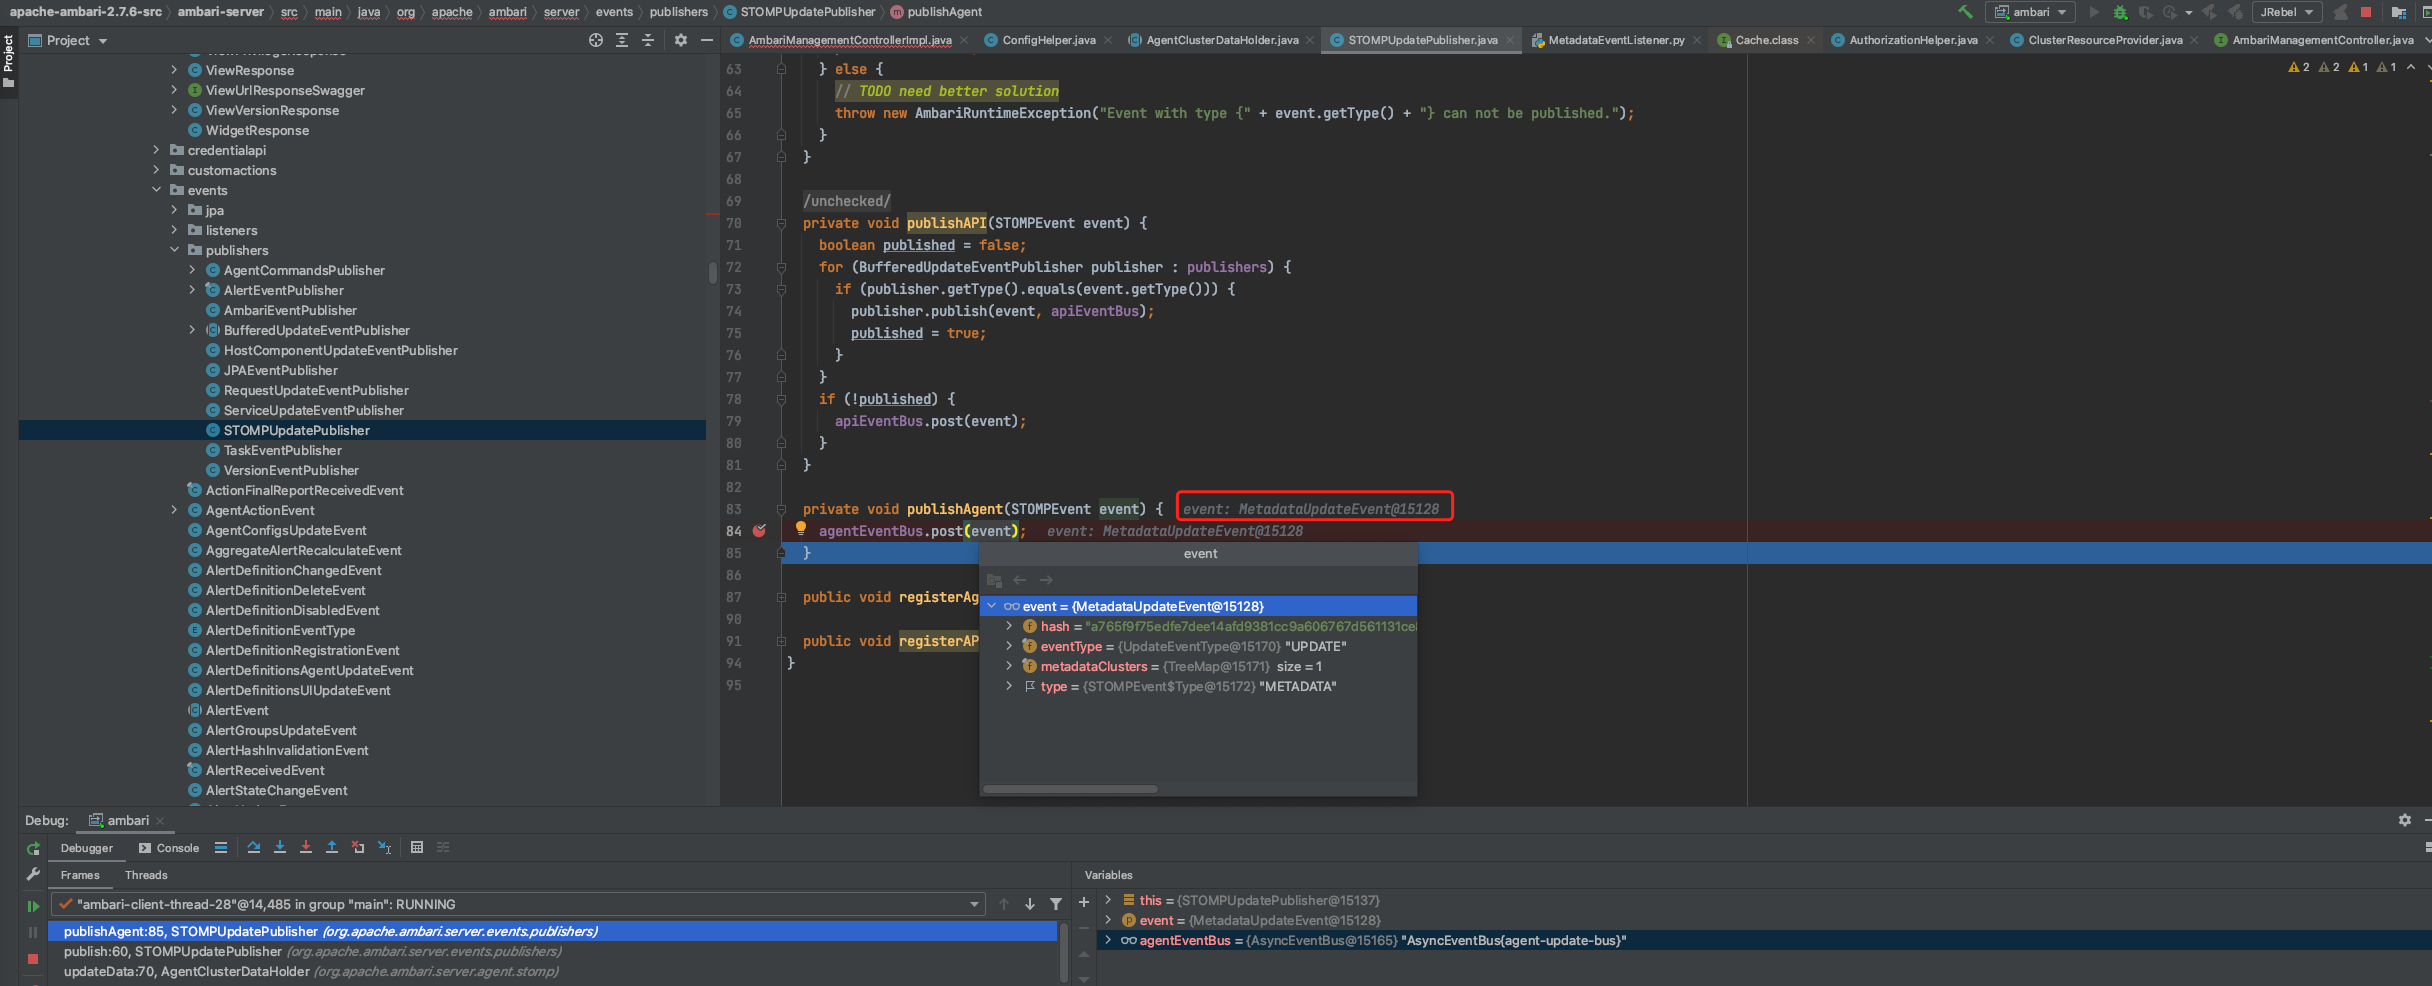This screenshot has width=2432, height=986.
Task: Click the Run to Cursor icon
Action: pyautogui.click(x=384, y=847)
